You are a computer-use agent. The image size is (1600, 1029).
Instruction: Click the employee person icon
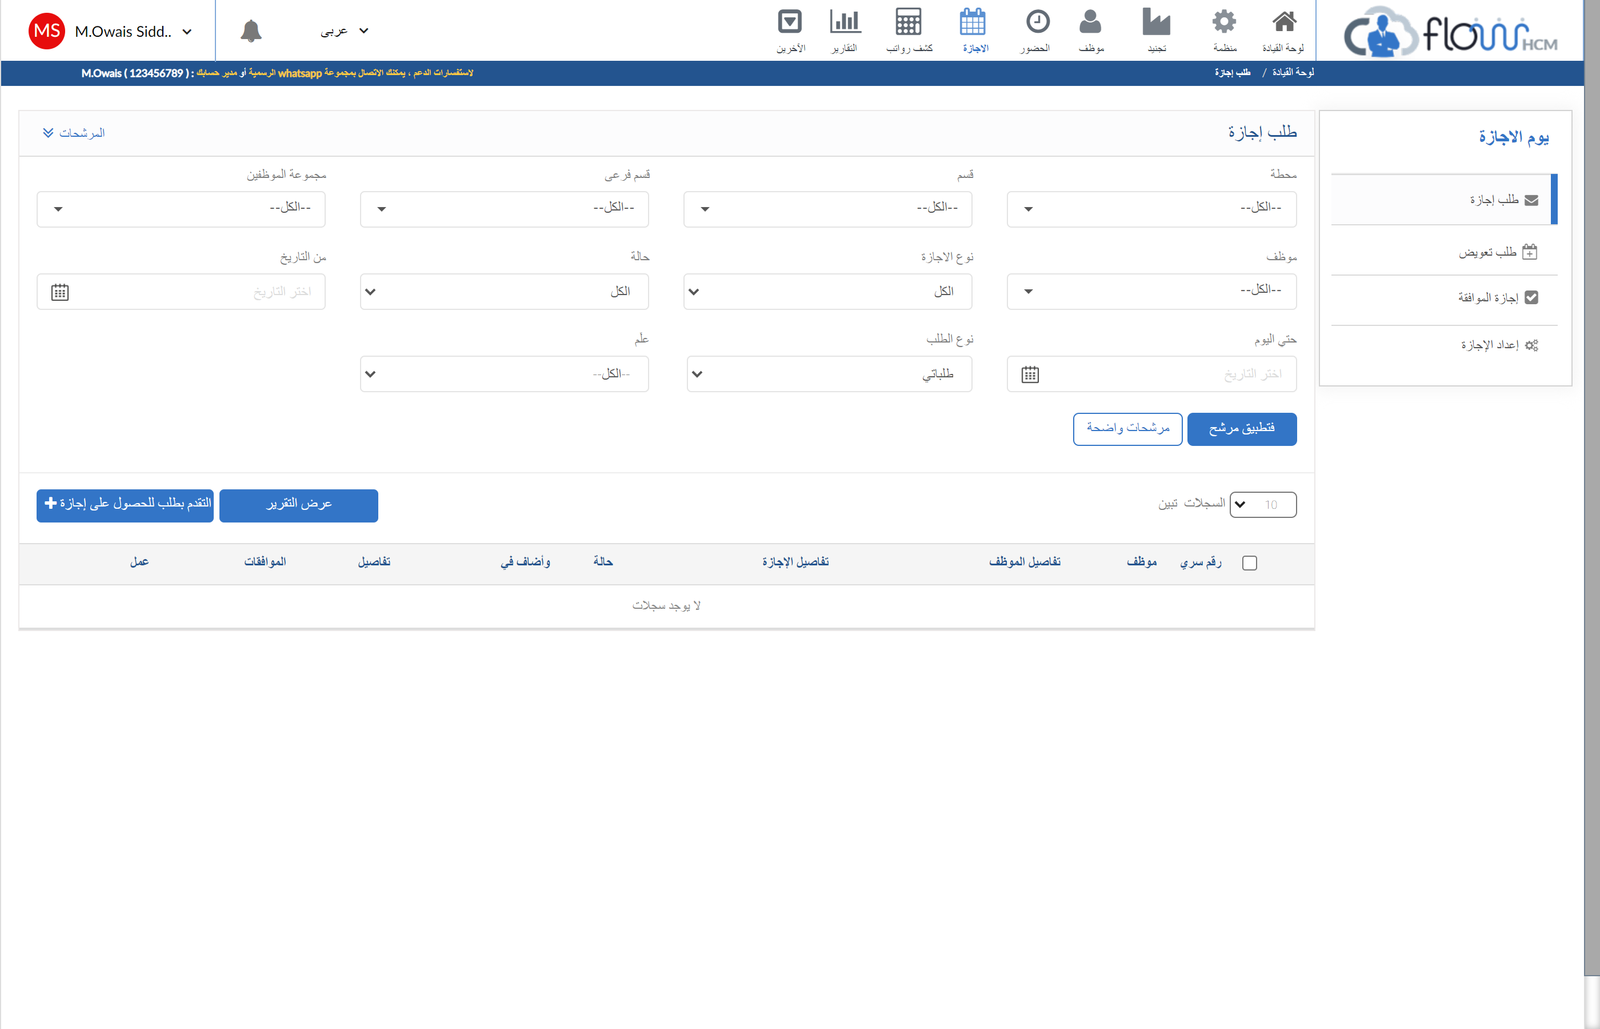coord(1090,23)
